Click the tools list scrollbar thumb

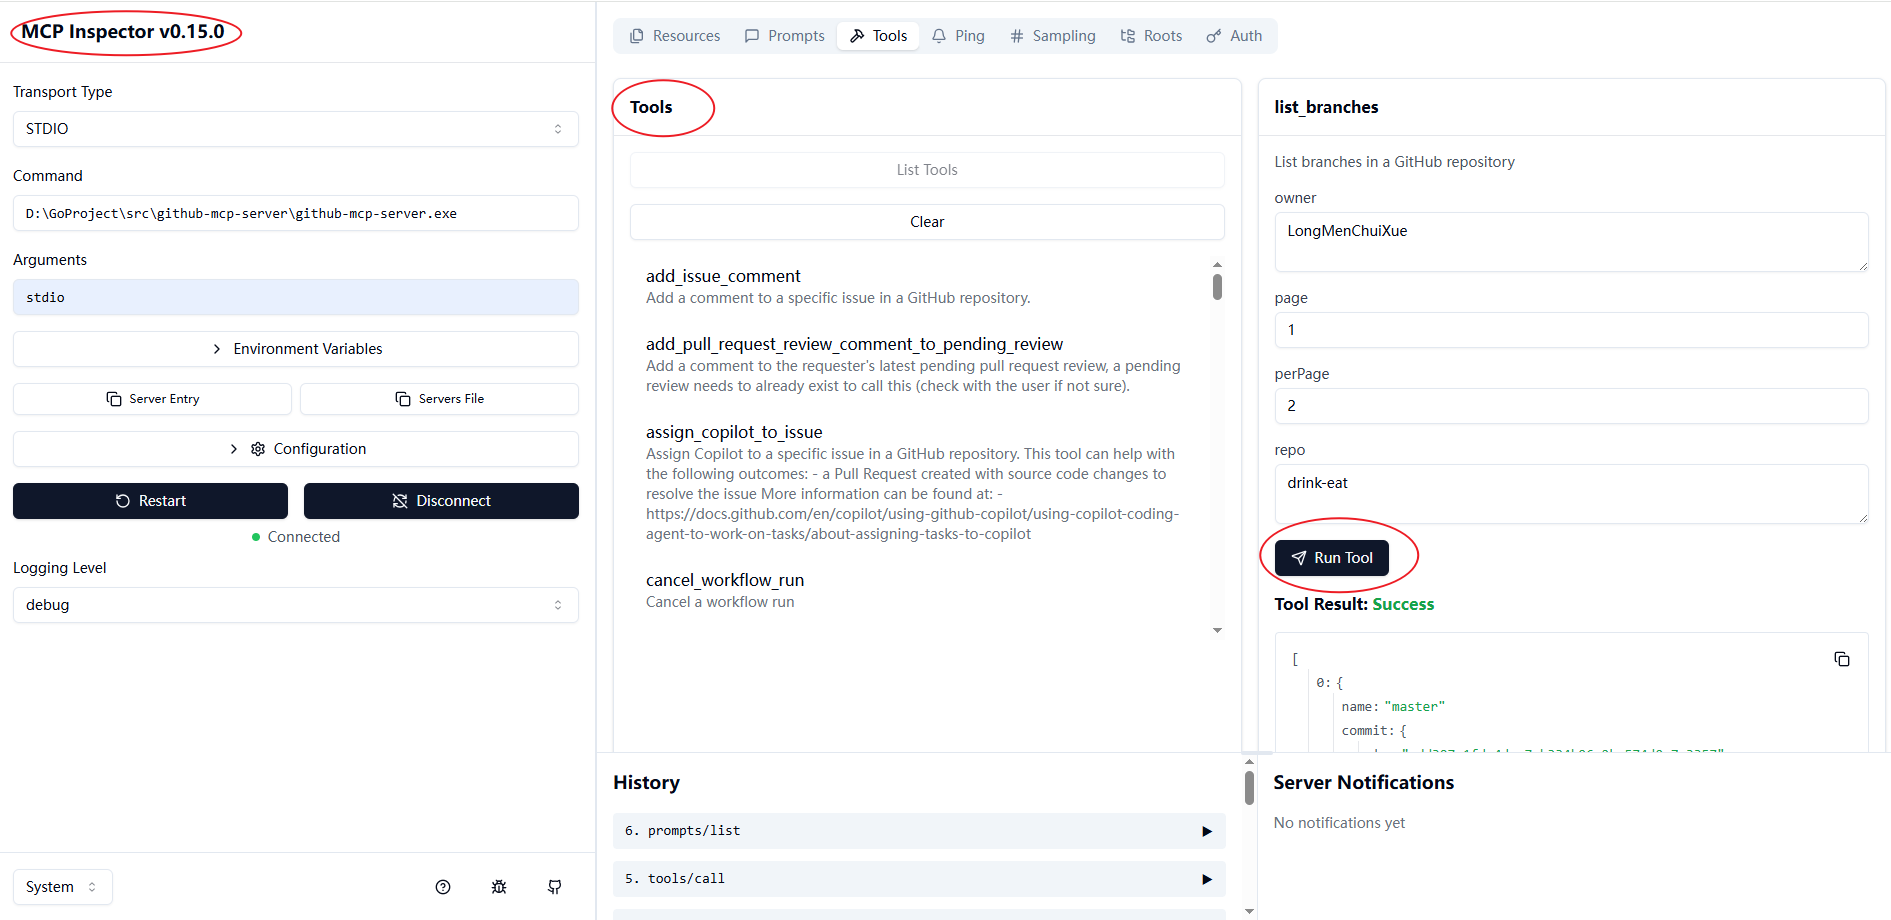click(1217, 287)
